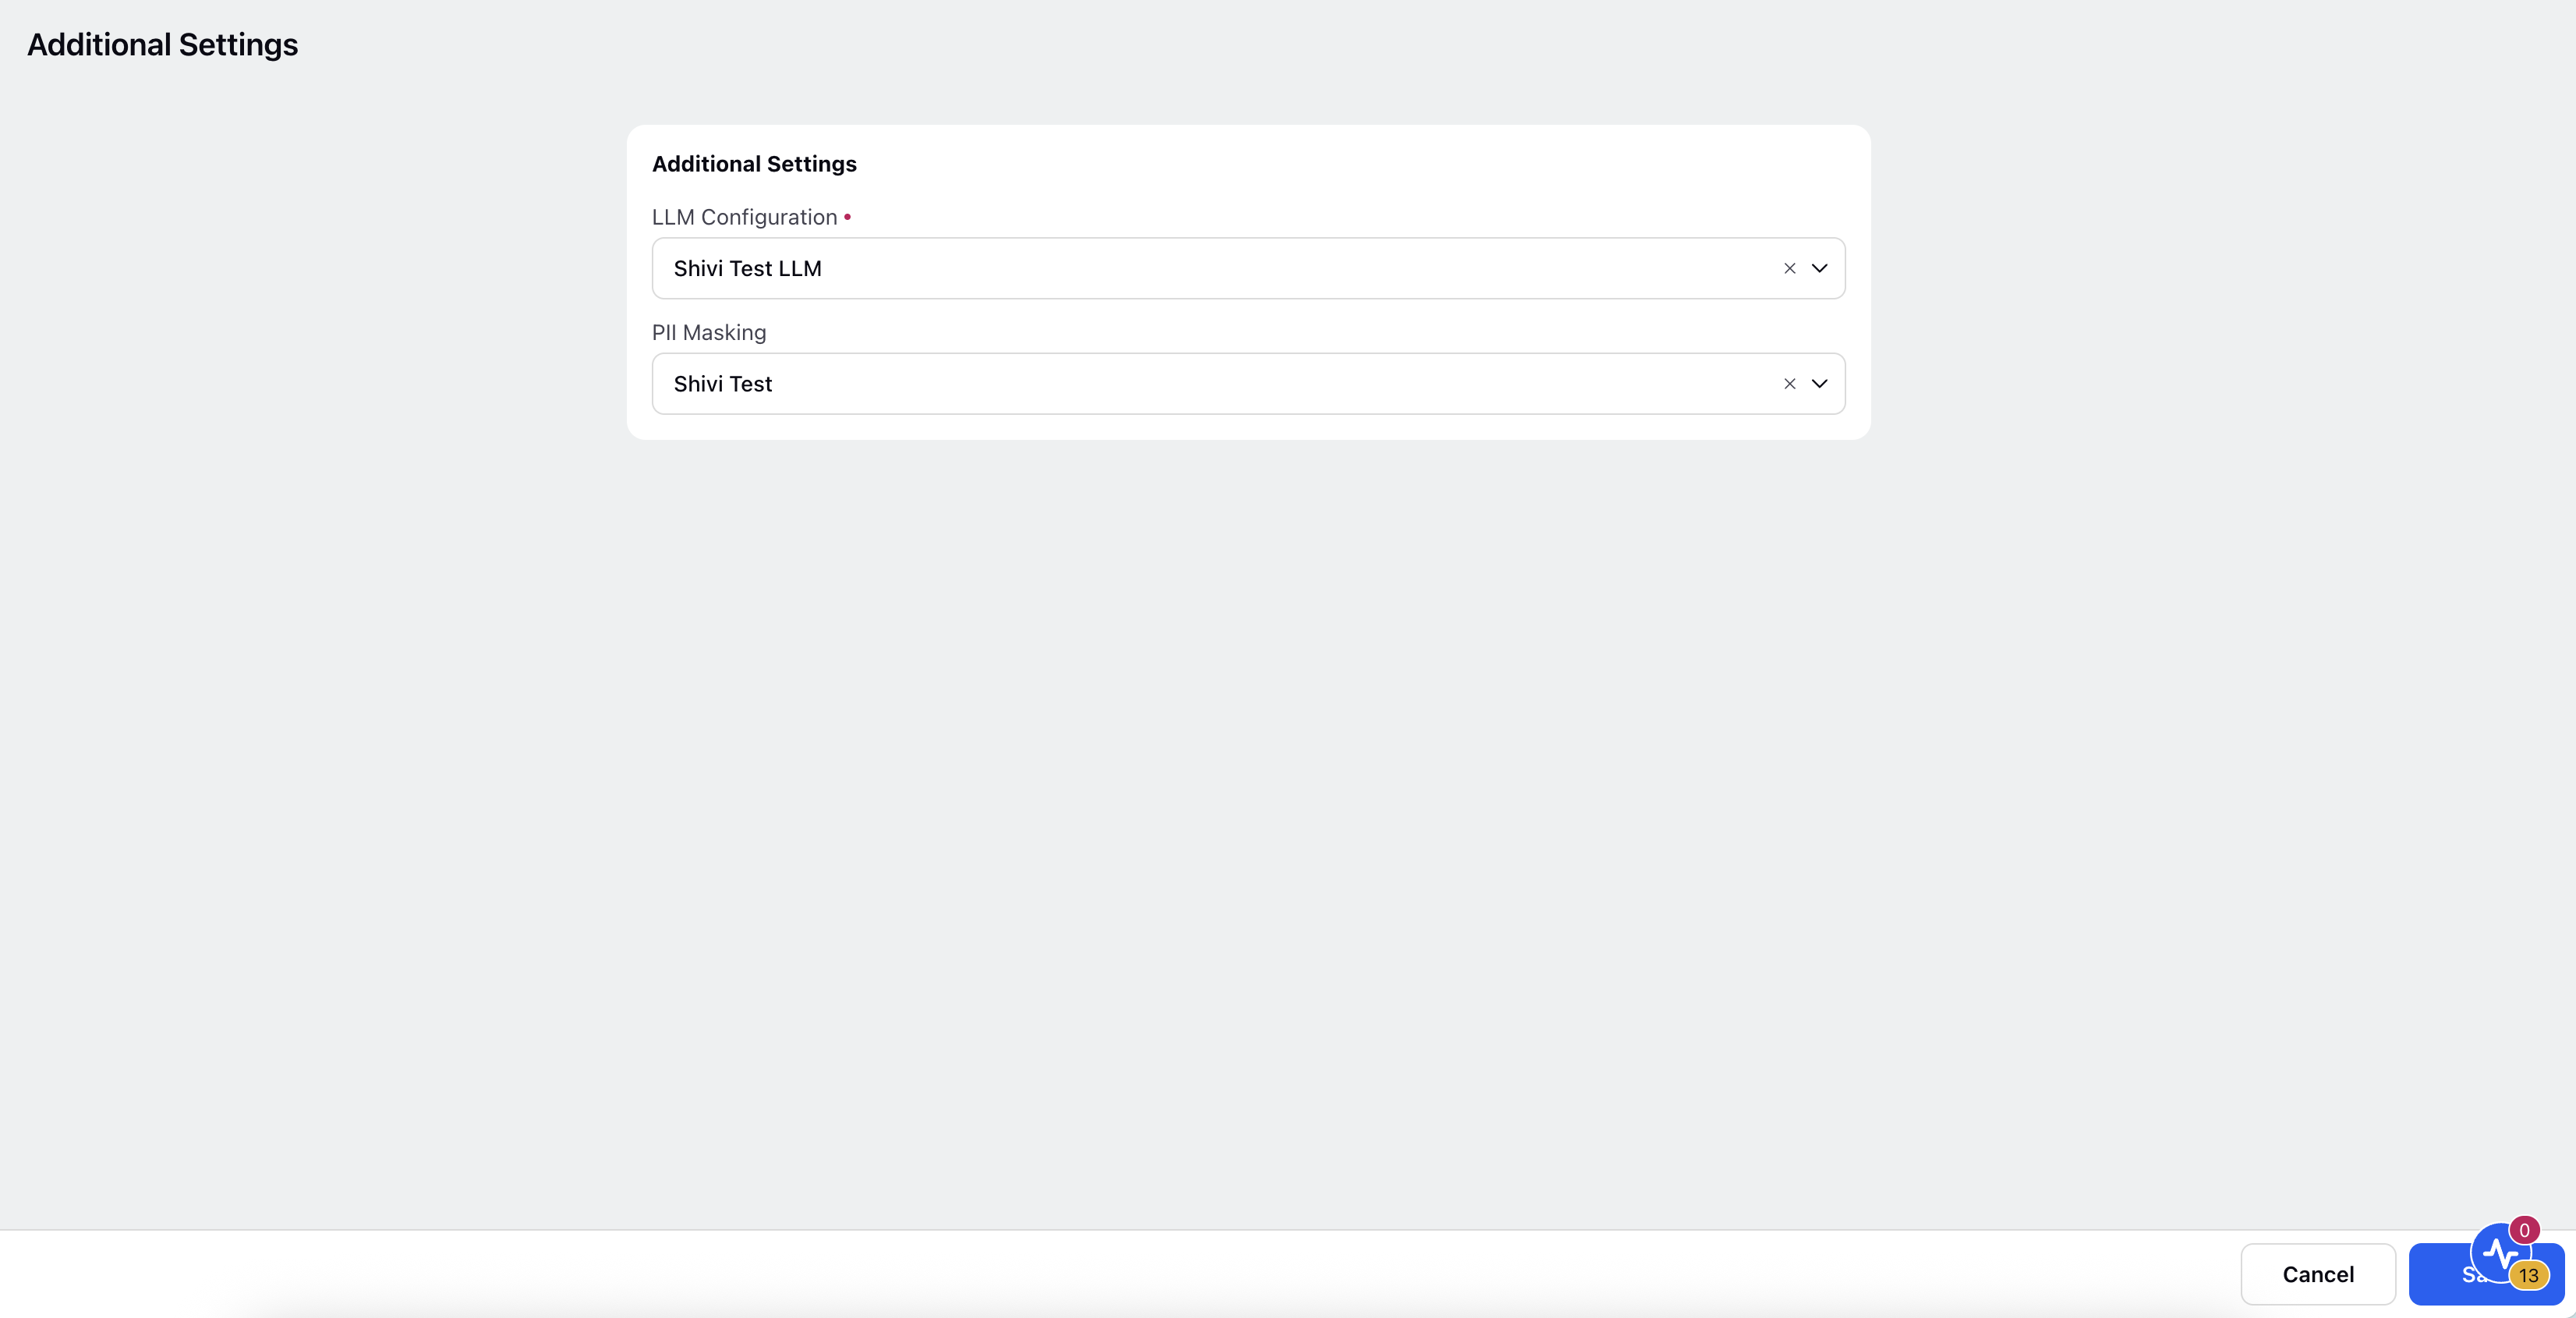Click the Shivi Test PII Masking field
Image resolution: width=2576 pixels, height=1318 pixels.
[1248, 384]
